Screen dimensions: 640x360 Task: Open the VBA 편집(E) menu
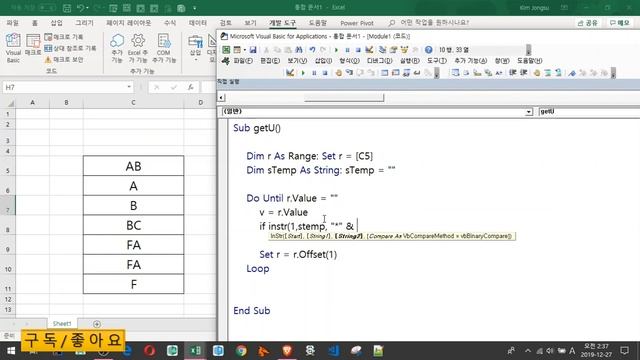270,61
